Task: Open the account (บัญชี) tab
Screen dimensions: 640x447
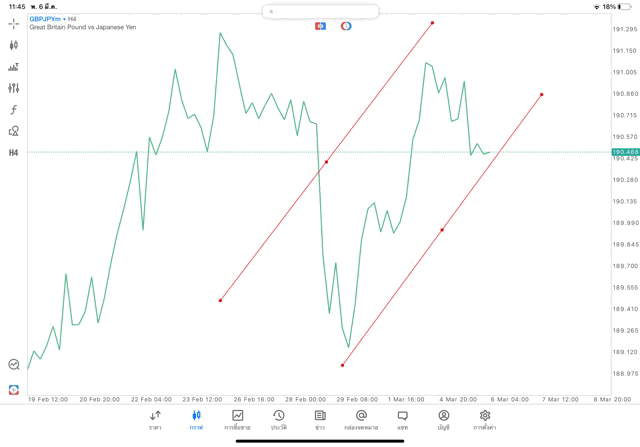Action: tap(443, 418)
